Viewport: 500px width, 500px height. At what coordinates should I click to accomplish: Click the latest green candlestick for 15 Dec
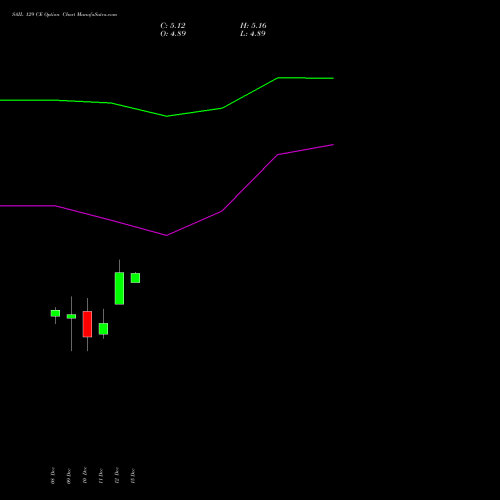[135, 278]
